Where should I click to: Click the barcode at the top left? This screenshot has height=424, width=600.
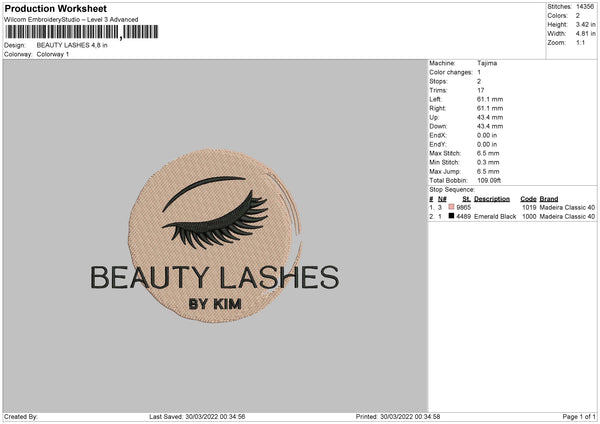82,32
